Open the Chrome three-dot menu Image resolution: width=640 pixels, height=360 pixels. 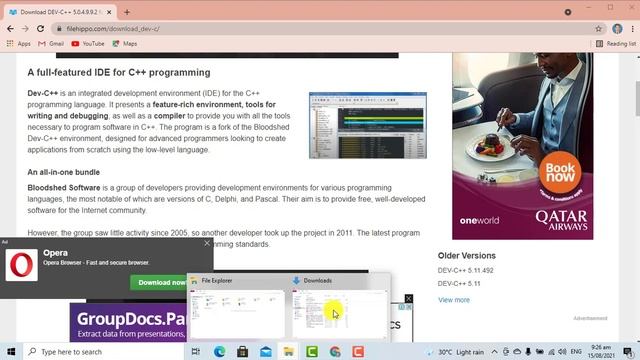pyautogui.click(x=632, y=29)
